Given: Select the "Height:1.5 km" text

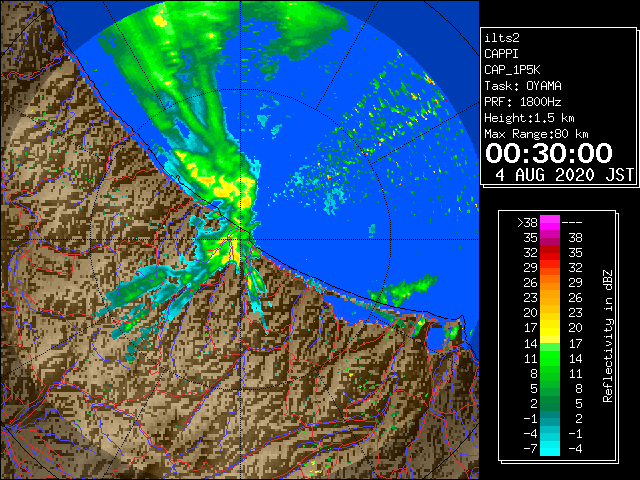Looking at the screenshot, I should (x=529, y=118).
